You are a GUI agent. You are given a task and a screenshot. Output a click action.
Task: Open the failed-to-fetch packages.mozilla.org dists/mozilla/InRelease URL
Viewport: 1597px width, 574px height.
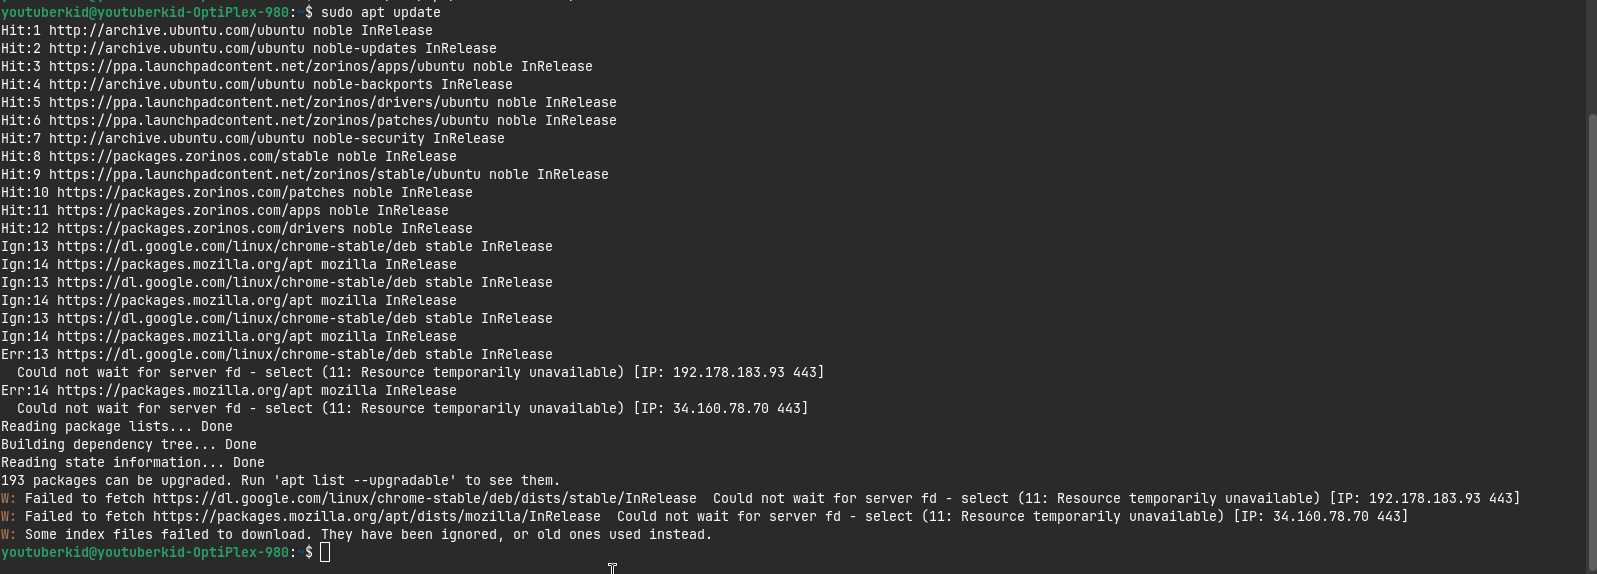377,516
